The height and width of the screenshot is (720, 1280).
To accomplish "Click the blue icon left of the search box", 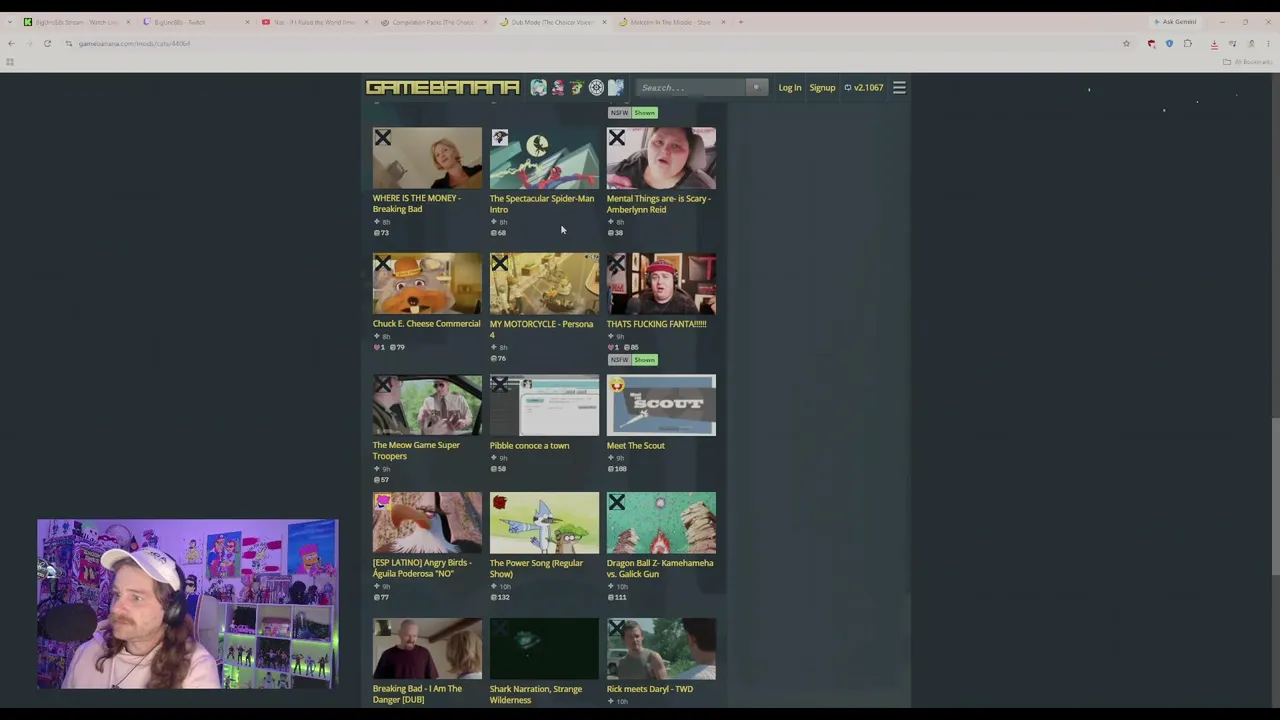I will coord(615,88).
